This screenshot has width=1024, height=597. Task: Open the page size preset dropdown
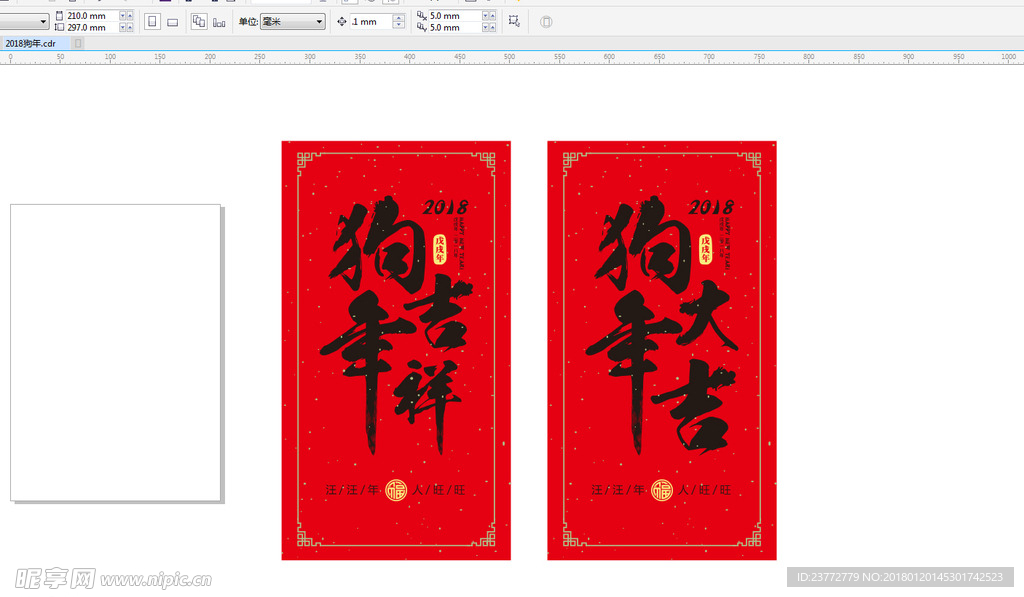(x=44, y=20)
